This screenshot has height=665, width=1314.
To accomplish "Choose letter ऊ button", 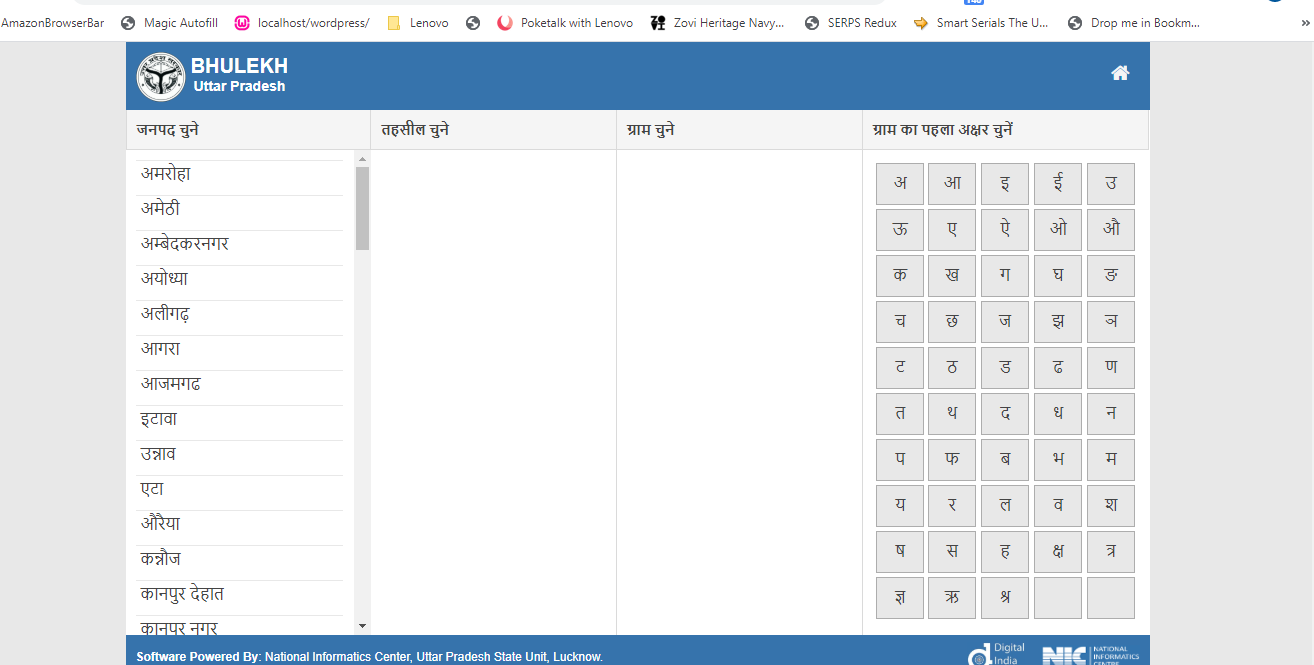I will (900, 230).
